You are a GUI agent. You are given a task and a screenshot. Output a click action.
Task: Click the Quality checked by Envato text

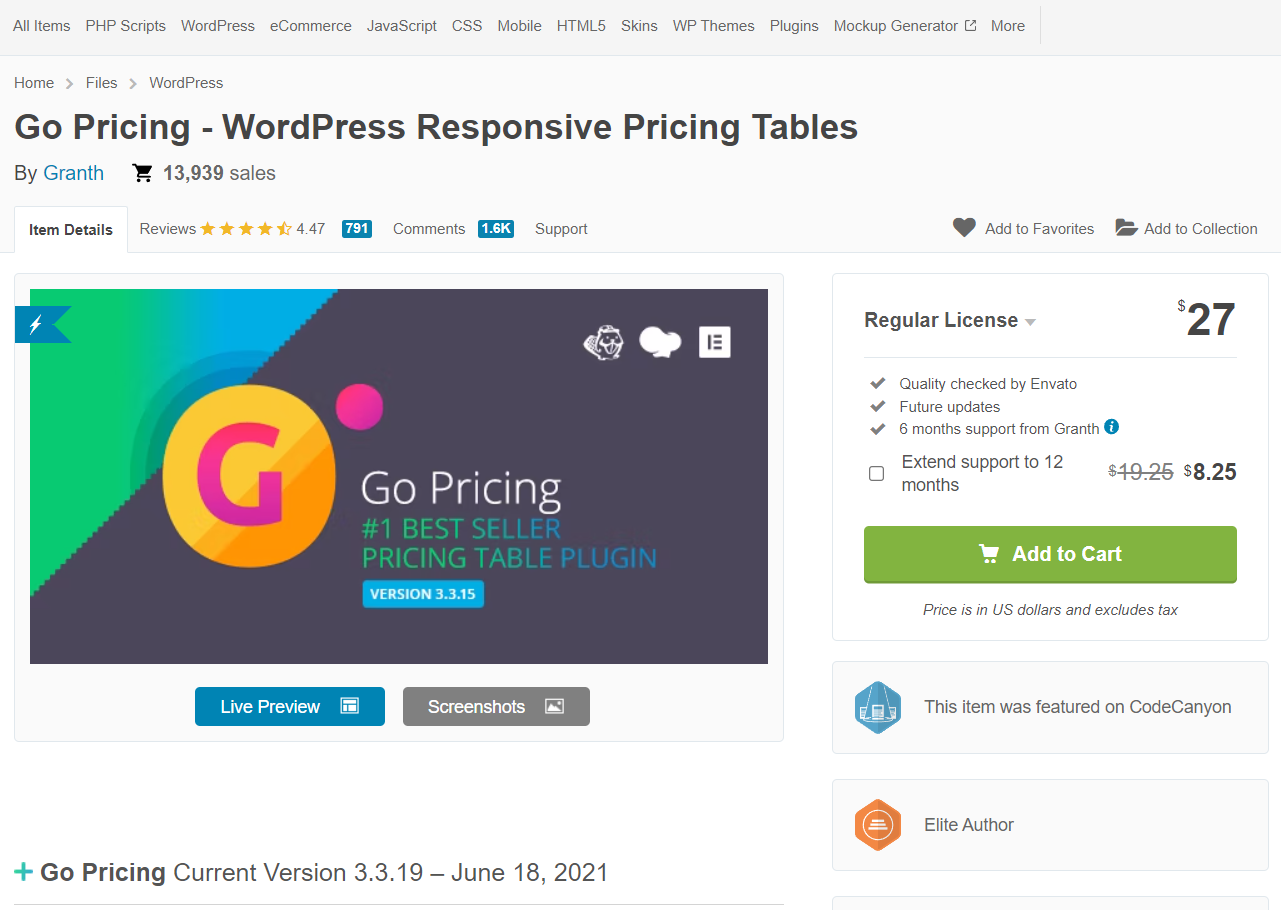[x=988, y=383]
